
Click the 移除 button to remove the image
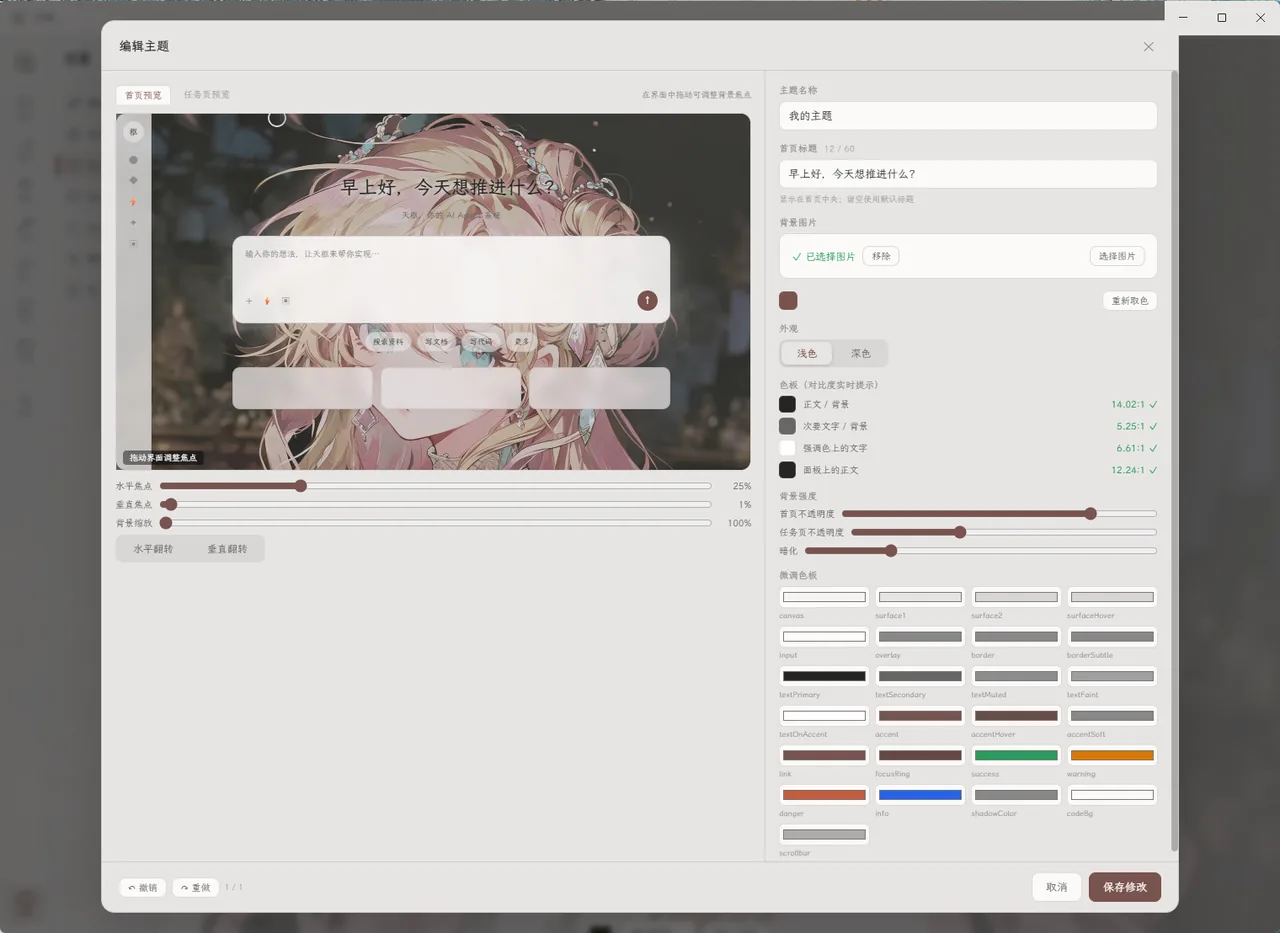(881, 256)
